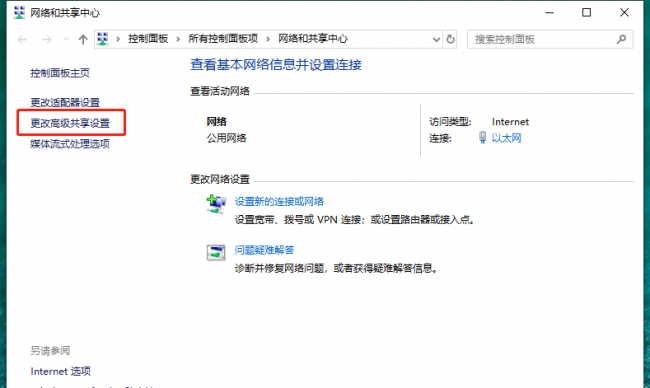Open the recent locations dropdown arrow

pyautogui.click(x=66, y=39)
